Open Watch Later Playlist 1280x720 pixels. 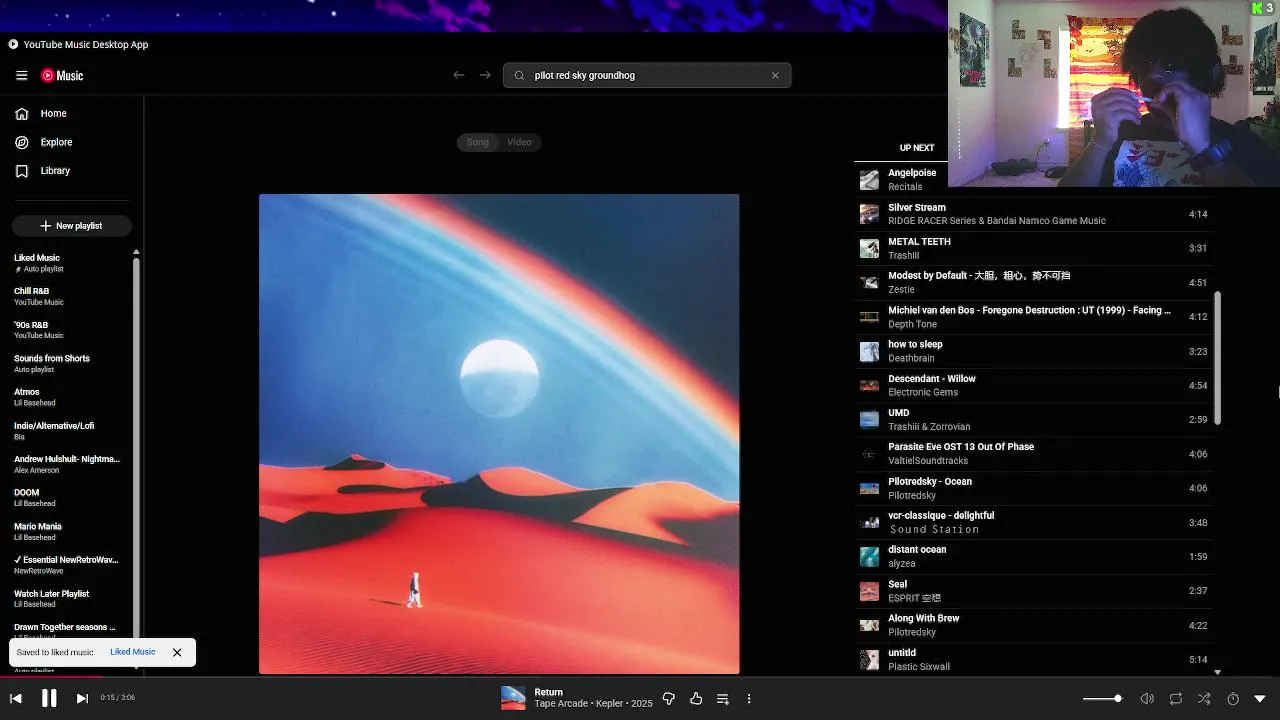tap(68, 598)
